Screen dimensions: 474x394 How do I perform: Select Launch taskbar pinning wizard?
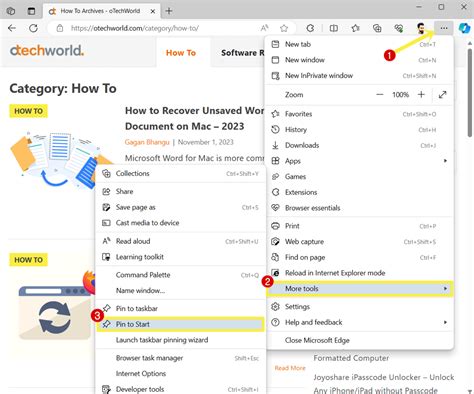tap(180, 340)
